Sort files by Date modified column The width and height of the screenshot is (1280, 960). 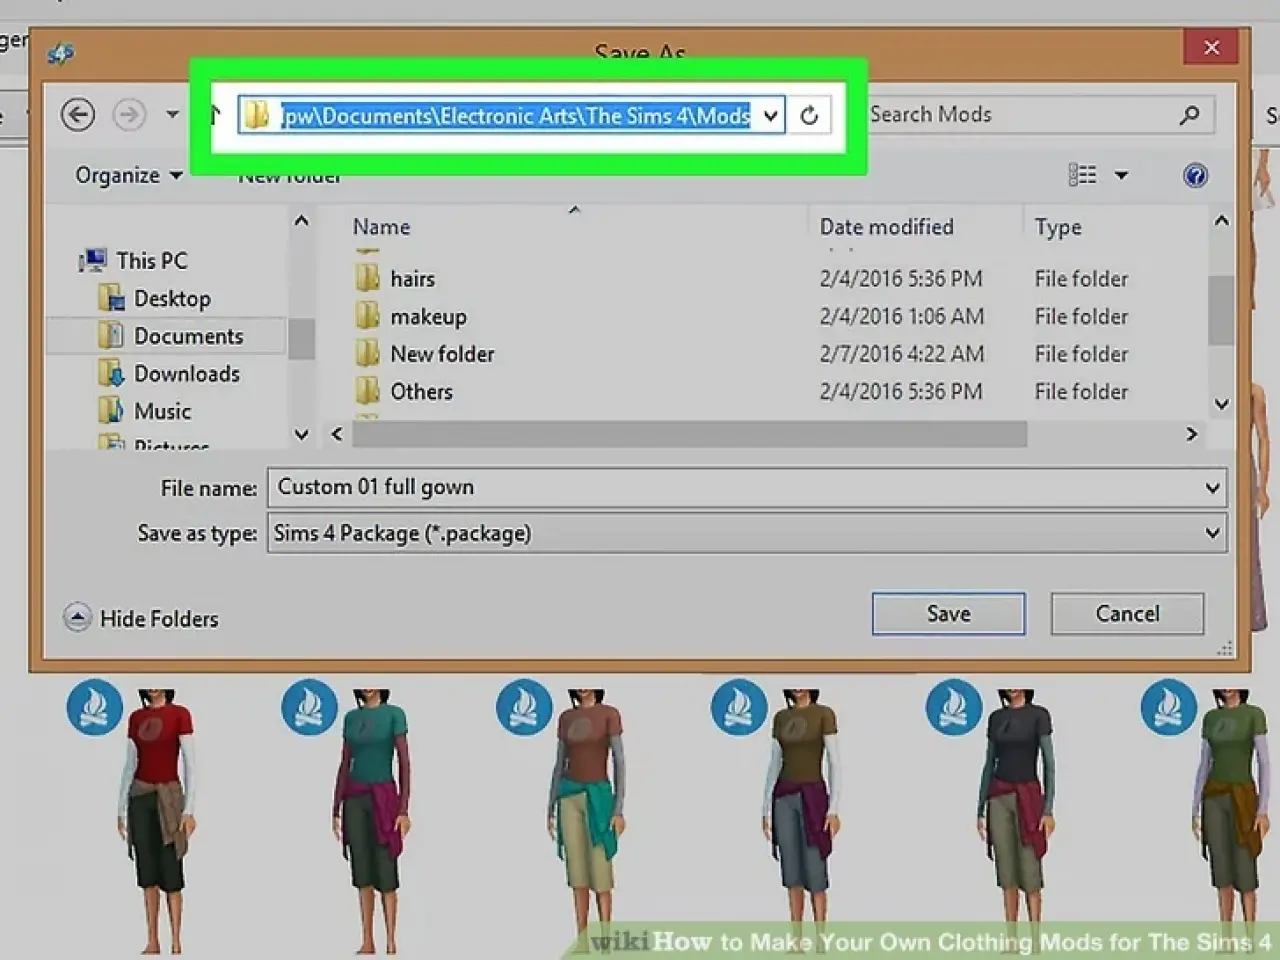pyautogui.click(x=886, y=227)
